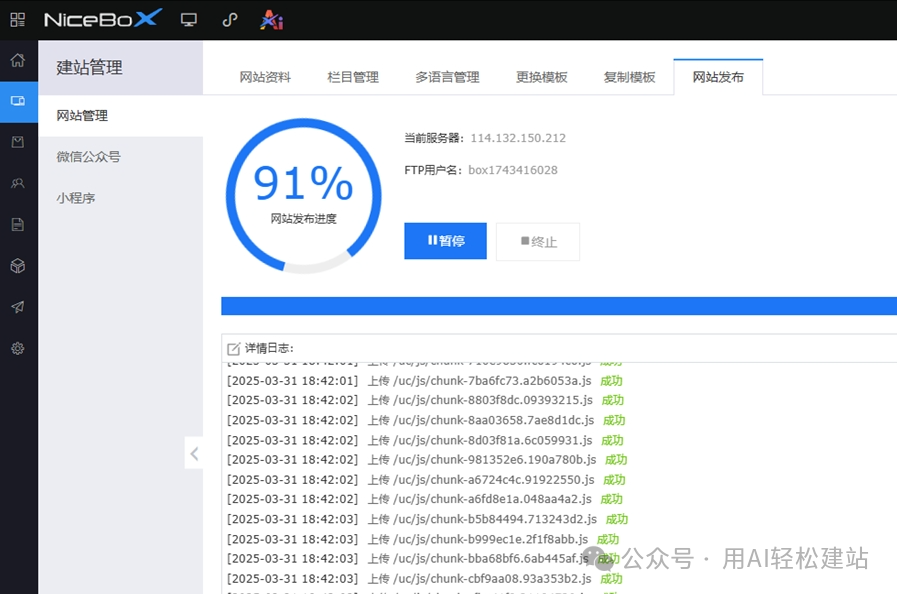Screen dimensions: 897x594
Task: Select the Home icon in the left sidebar
Action: tap(18, 60)
